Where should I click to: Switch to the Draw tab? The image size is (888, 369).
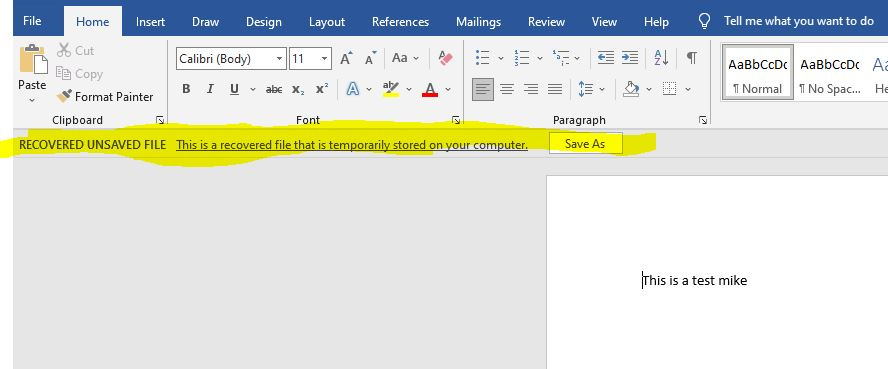coord(205,22)
